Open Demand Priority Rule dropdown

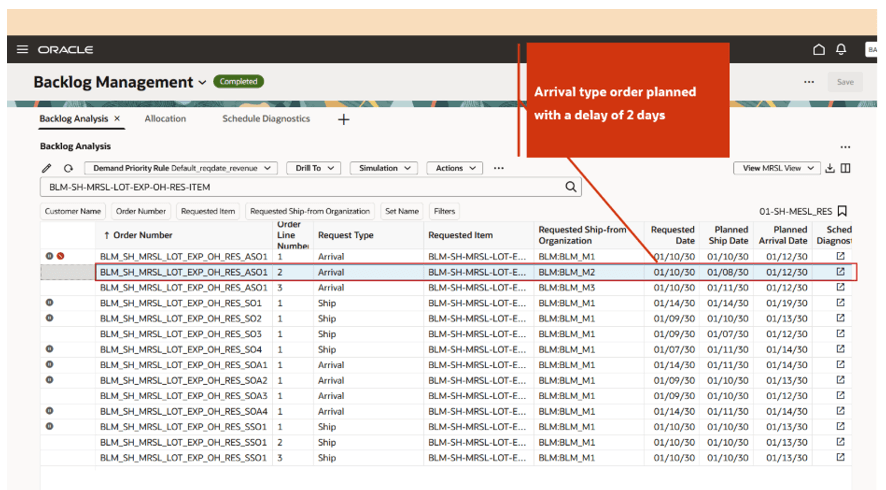tap(180, 168)
